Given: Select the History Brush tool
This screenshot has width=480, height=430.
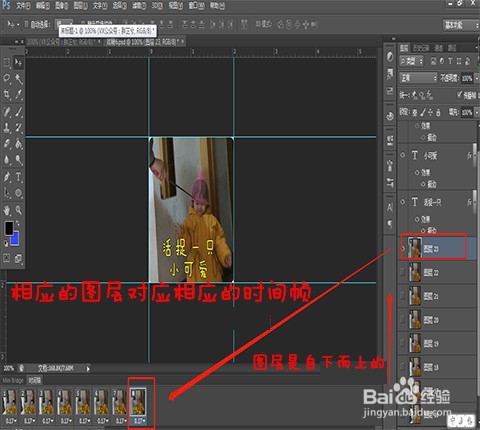Looking at the screenshot, I should tap(18, 127).
